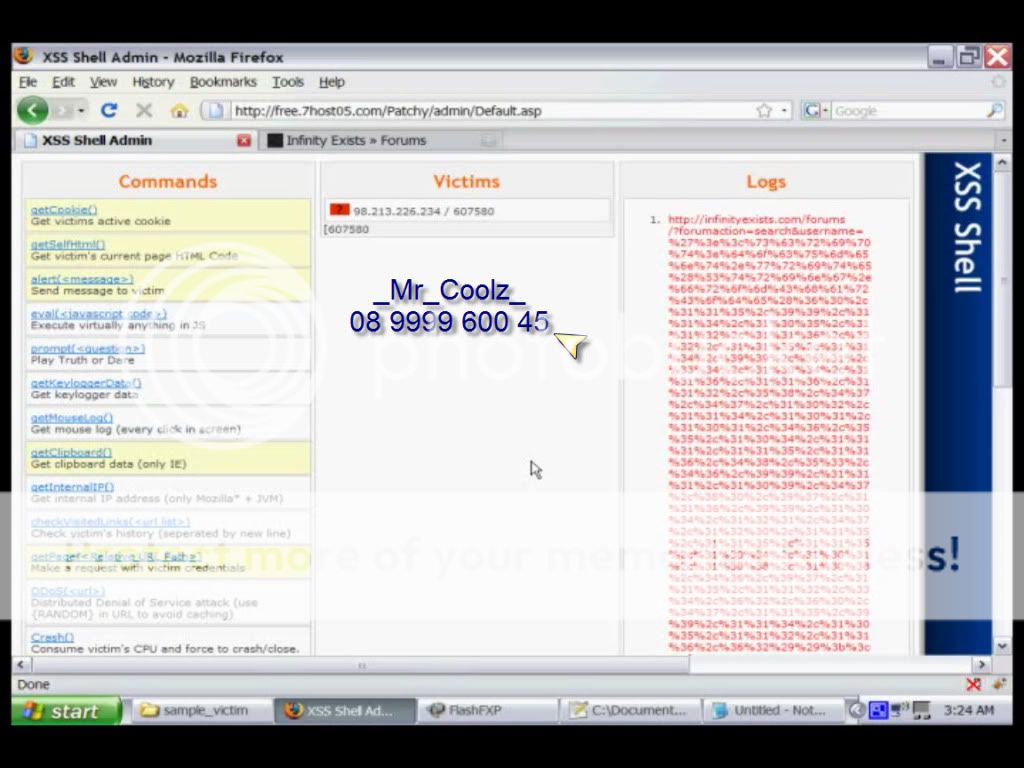The image size is (1024, 768).
Task: Run the getInternalIP() command
Action: (x=72, y=487)
